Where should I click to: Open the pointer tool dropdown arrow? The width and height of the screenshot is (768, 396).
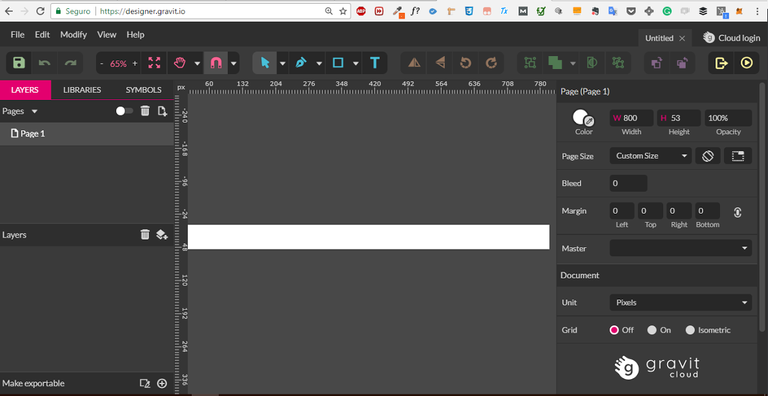(282, 63)
